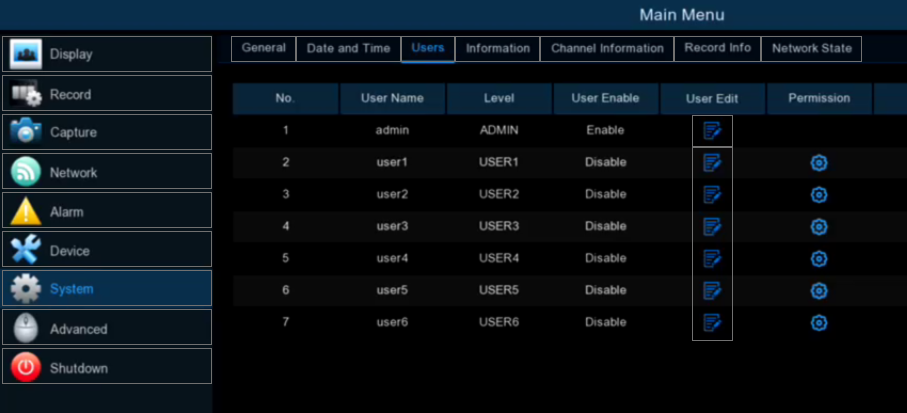907x413 pixels.
Task: Switch to the Date and Time tab
Action: point(348,49)
